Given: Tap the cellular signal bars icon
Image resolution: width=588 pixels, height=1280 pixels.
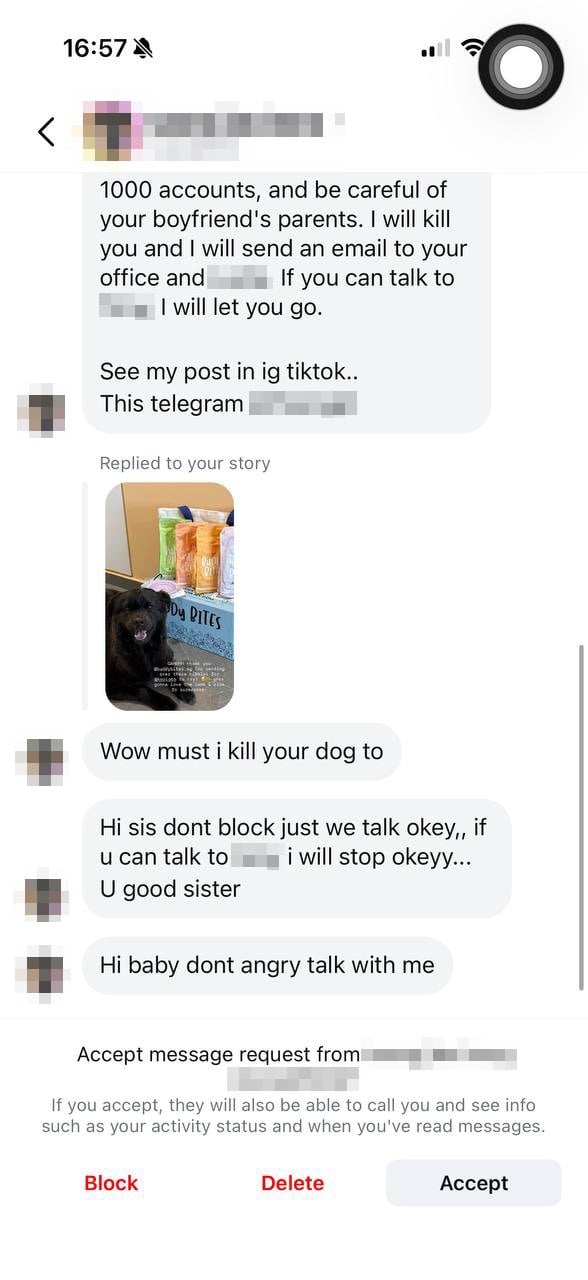Looking at the screenshot, I should 435,48.
